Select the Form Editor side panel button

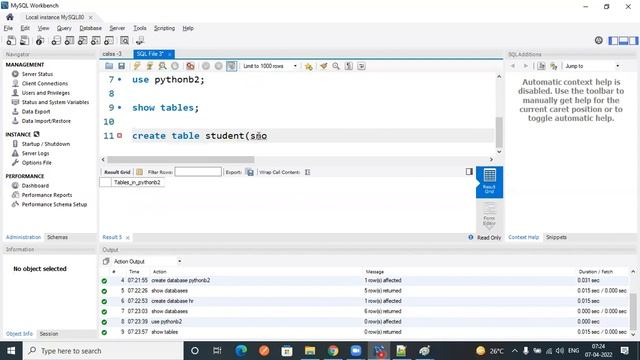pyautogui.click(x=489, y=215)
